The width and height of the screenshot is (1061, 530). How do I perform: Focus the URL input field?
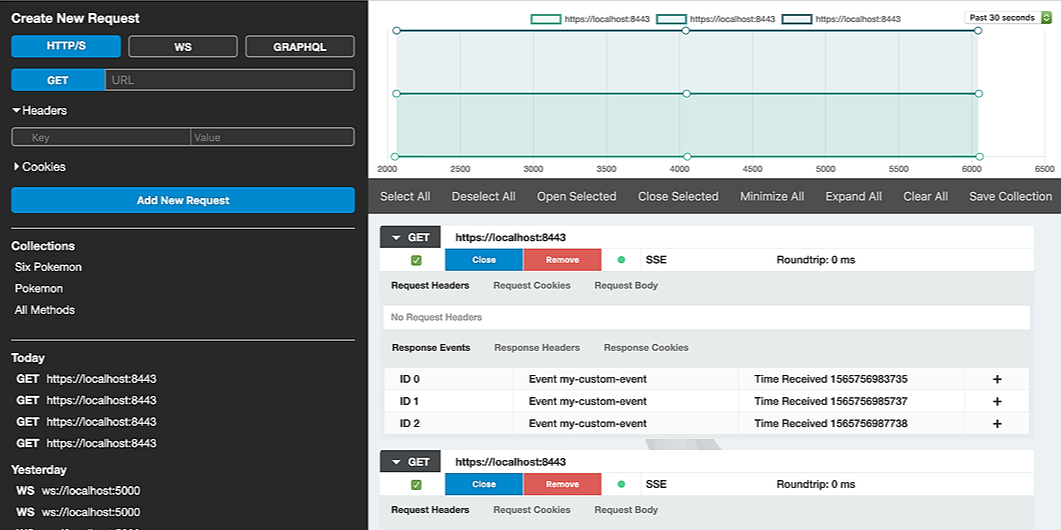pyautogui.click(x=229, y=80)
